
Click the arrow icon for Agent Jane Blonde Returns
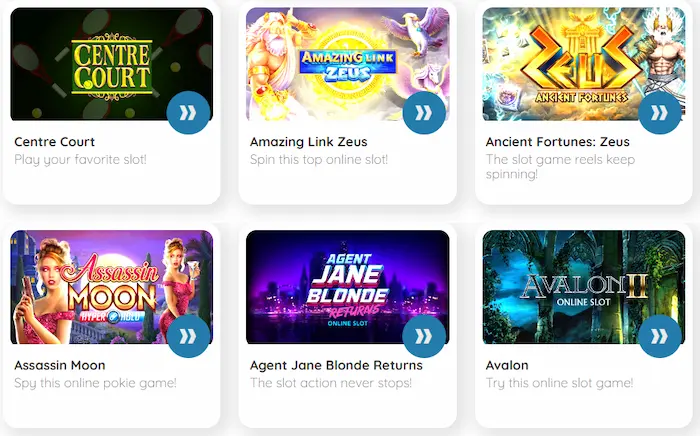point(424,336)
